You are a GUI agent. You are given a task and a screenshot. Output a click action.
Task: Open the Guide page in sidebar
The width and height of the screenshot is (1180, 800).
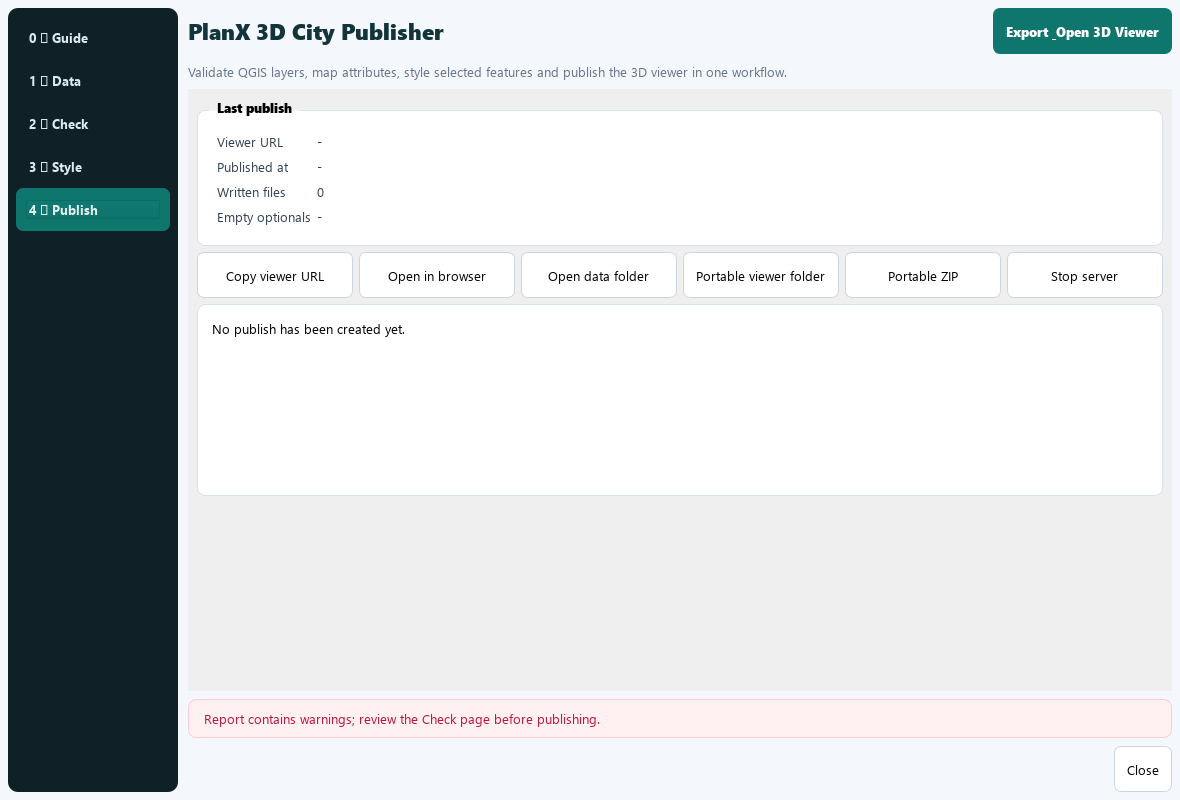[x=93, y=38]
